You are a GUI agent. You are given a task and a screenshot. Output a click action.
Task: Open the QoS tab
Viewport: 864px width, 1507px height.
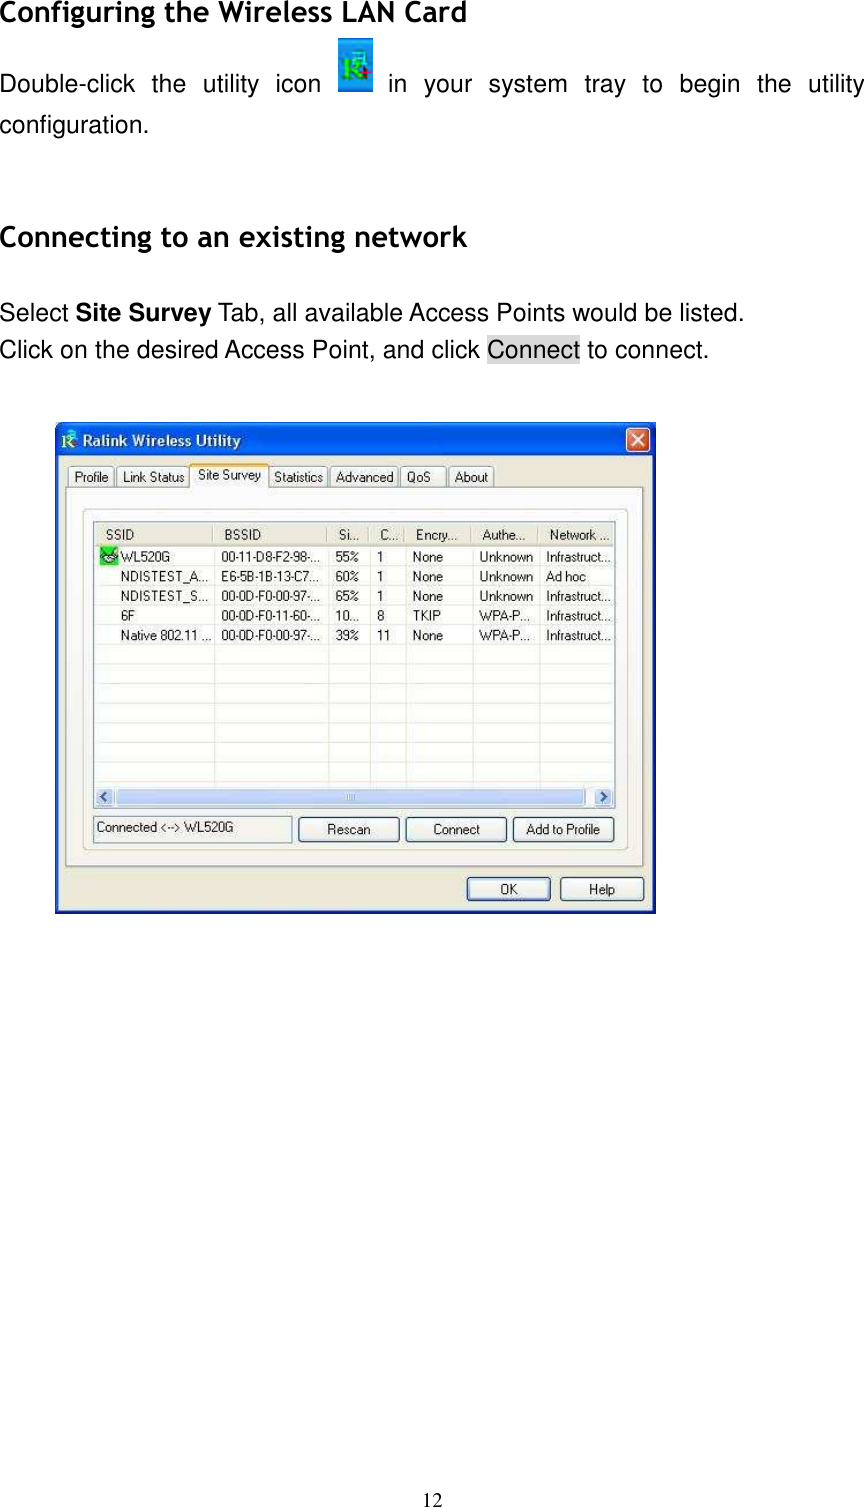[422, 477]
